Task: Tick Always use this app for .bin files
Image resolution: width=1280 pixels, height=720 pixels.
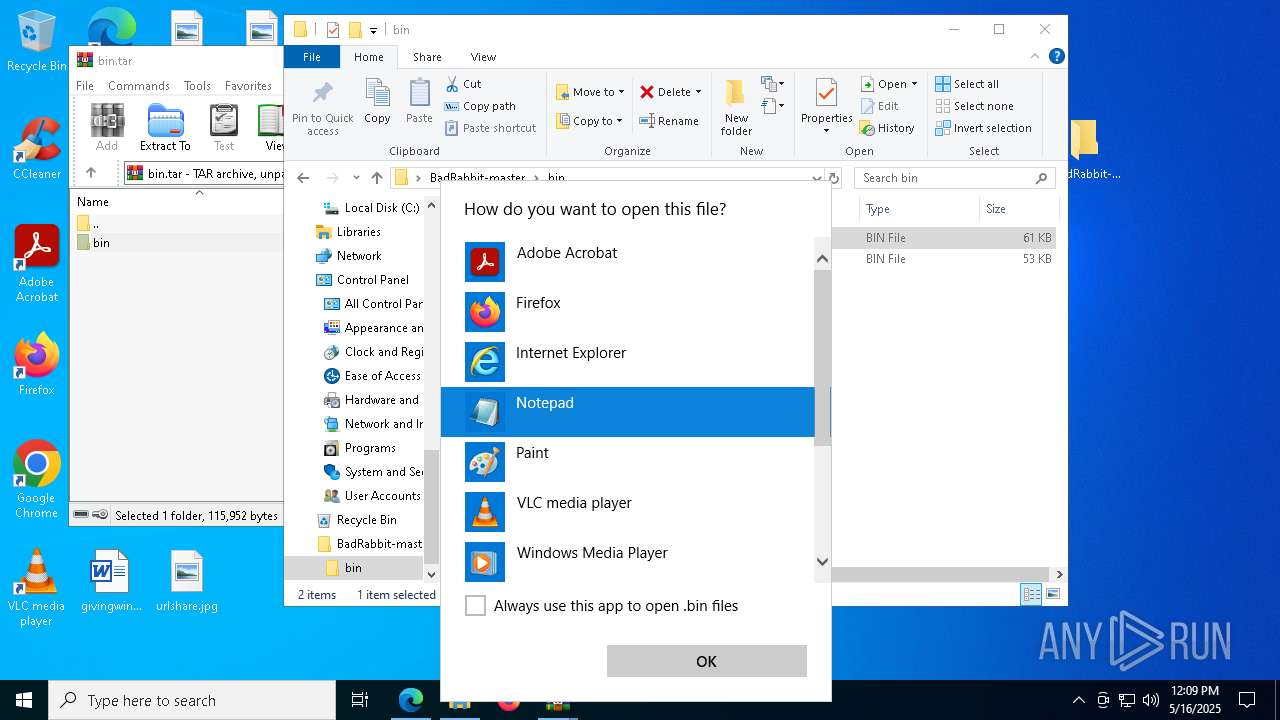Action: (476, 606)
